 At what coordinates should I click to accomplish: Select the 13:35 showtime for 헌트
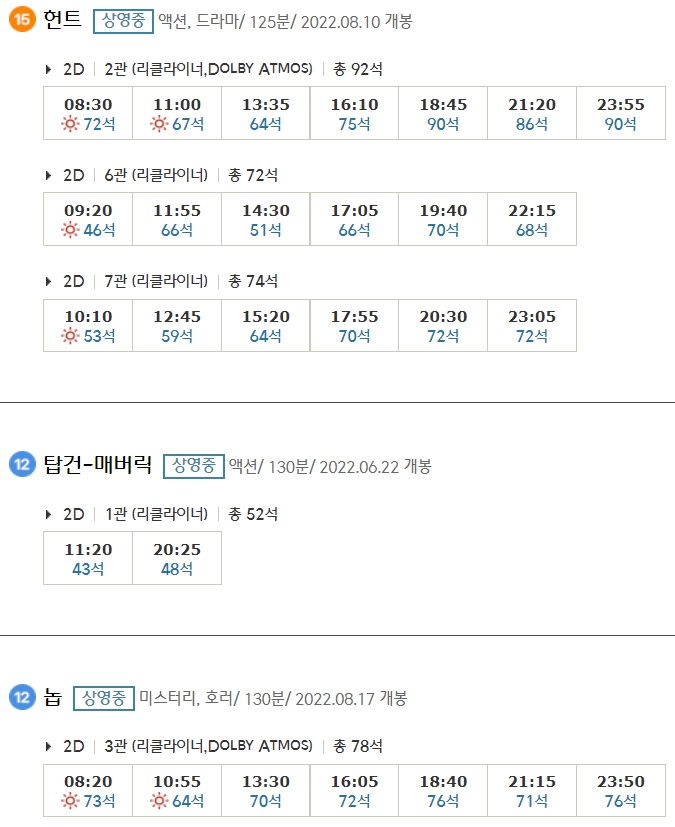click(x=264, y=112)
